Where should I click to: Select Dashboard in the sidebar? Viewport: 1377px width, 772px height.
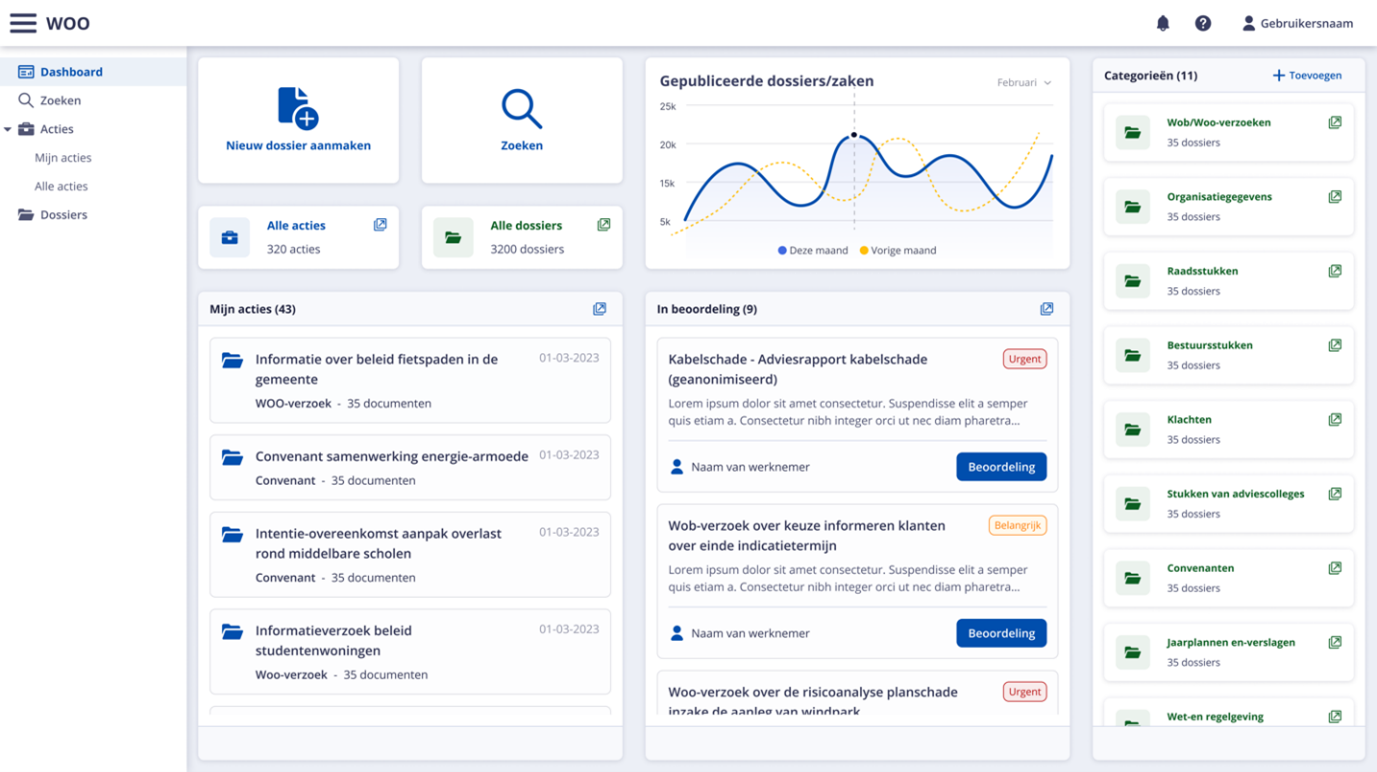[71, 72]
